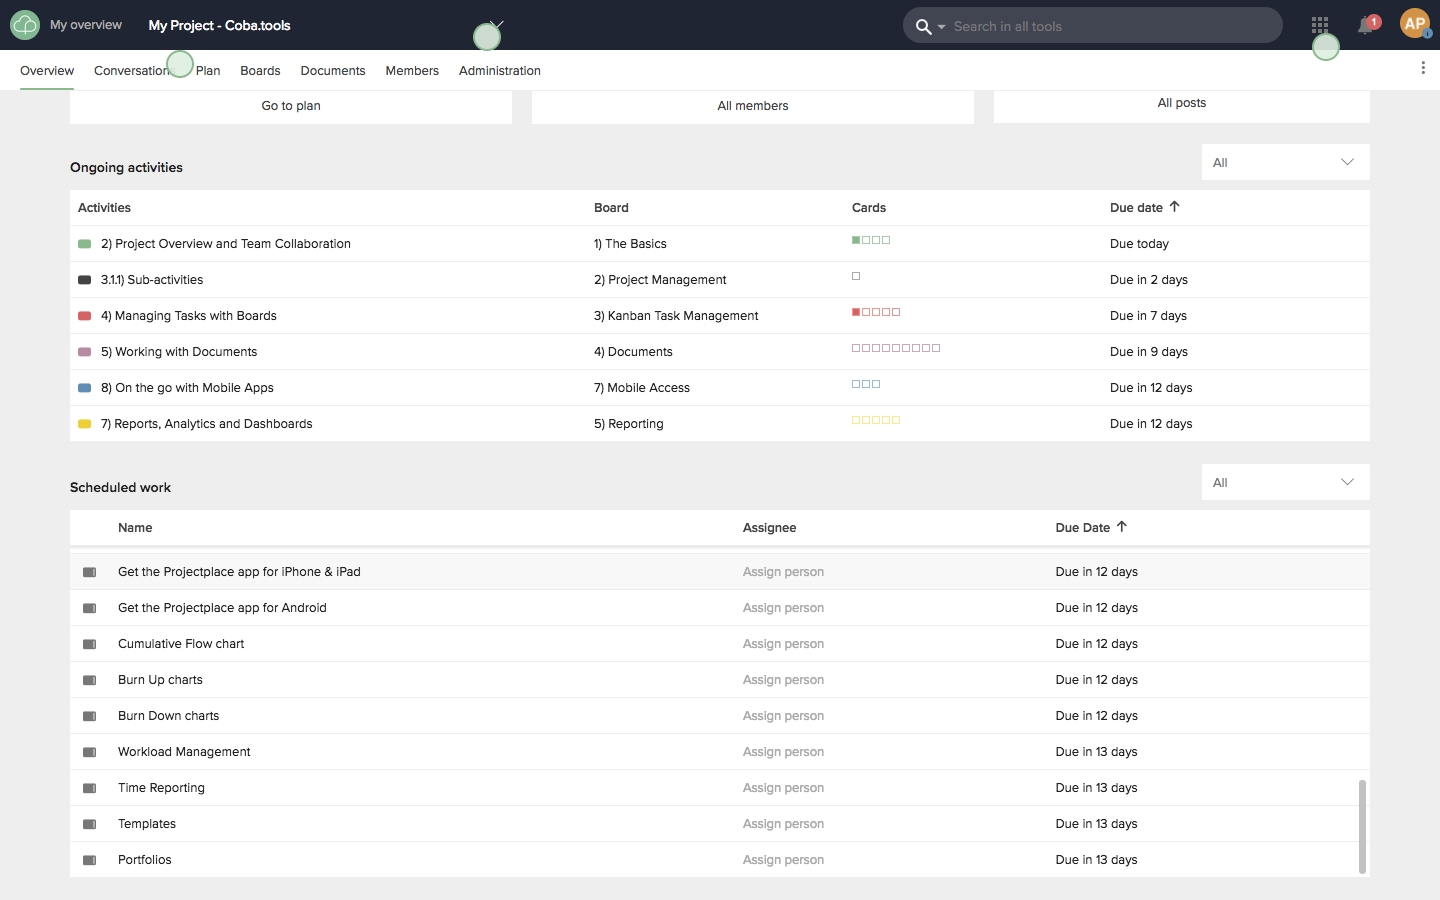Open the apps grid launcher icon
The height and width of the screenshot is (900, 1440).
[x=1320, y=25]
